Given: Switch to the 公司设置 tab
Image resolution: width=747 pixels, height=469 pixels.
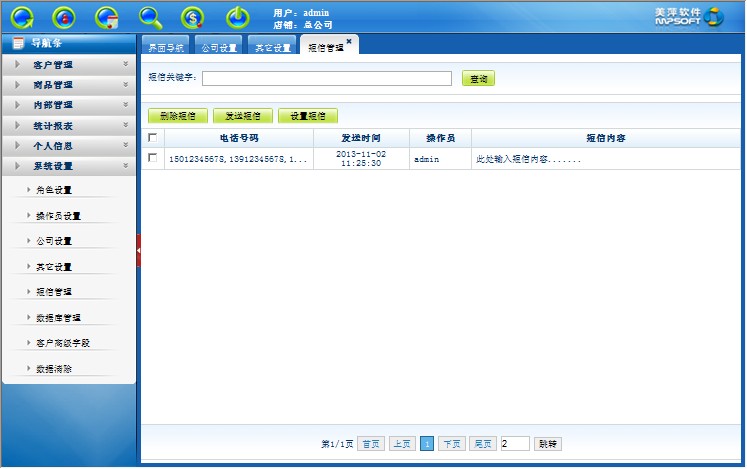Looking at the screenshot, I should pos(218,47).
